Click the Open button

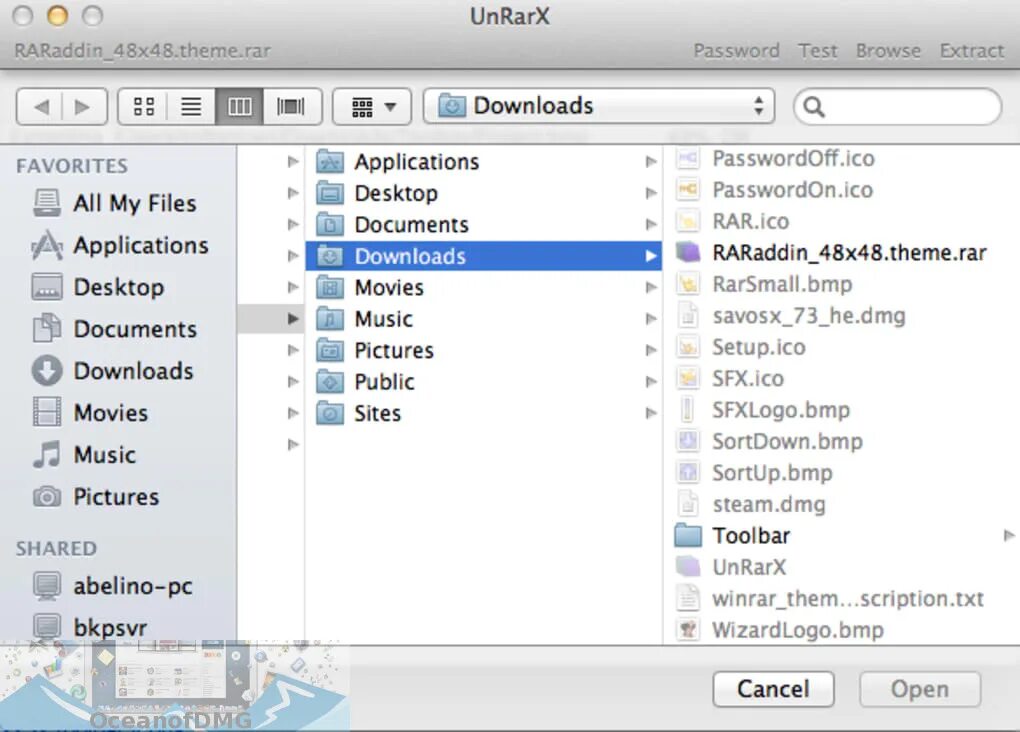[x=920, y=689]
